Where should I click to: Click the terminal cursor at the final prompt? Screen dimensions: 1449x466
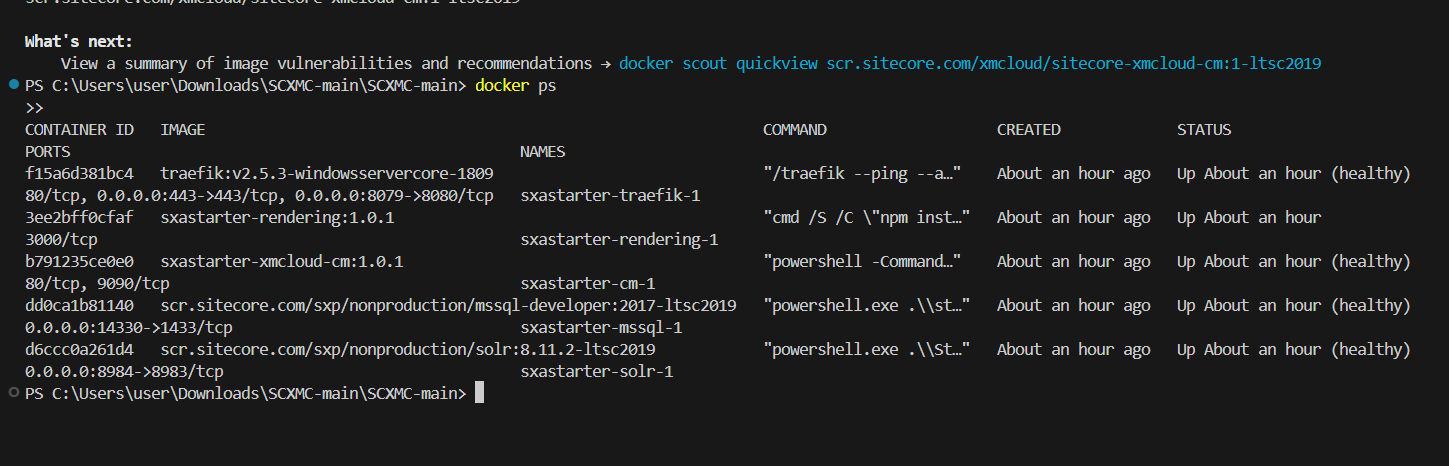tap(479, 393)
